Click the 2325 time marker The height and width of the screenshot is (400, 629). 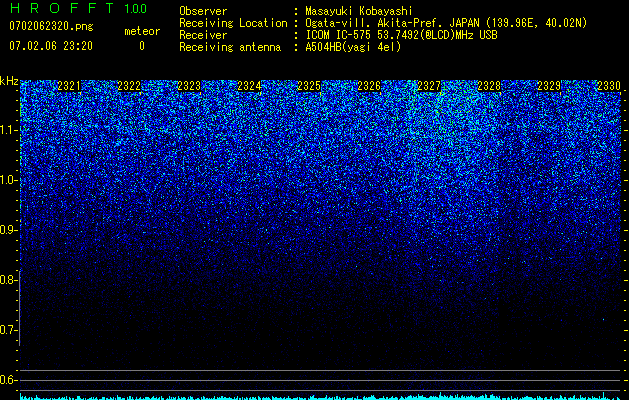309,86
